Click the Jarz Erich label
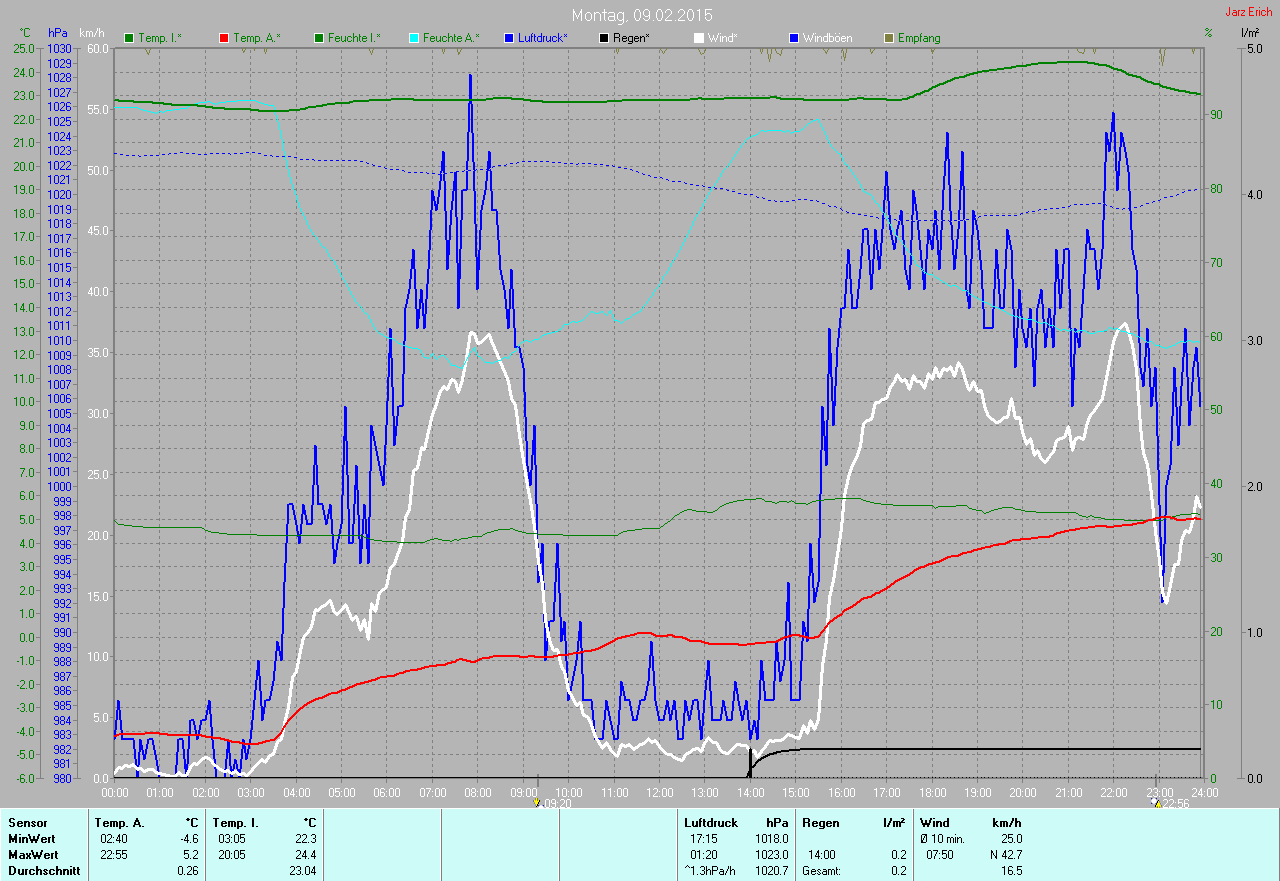The height and width of the screenshot is (881, 1280). coord(1251,12)
